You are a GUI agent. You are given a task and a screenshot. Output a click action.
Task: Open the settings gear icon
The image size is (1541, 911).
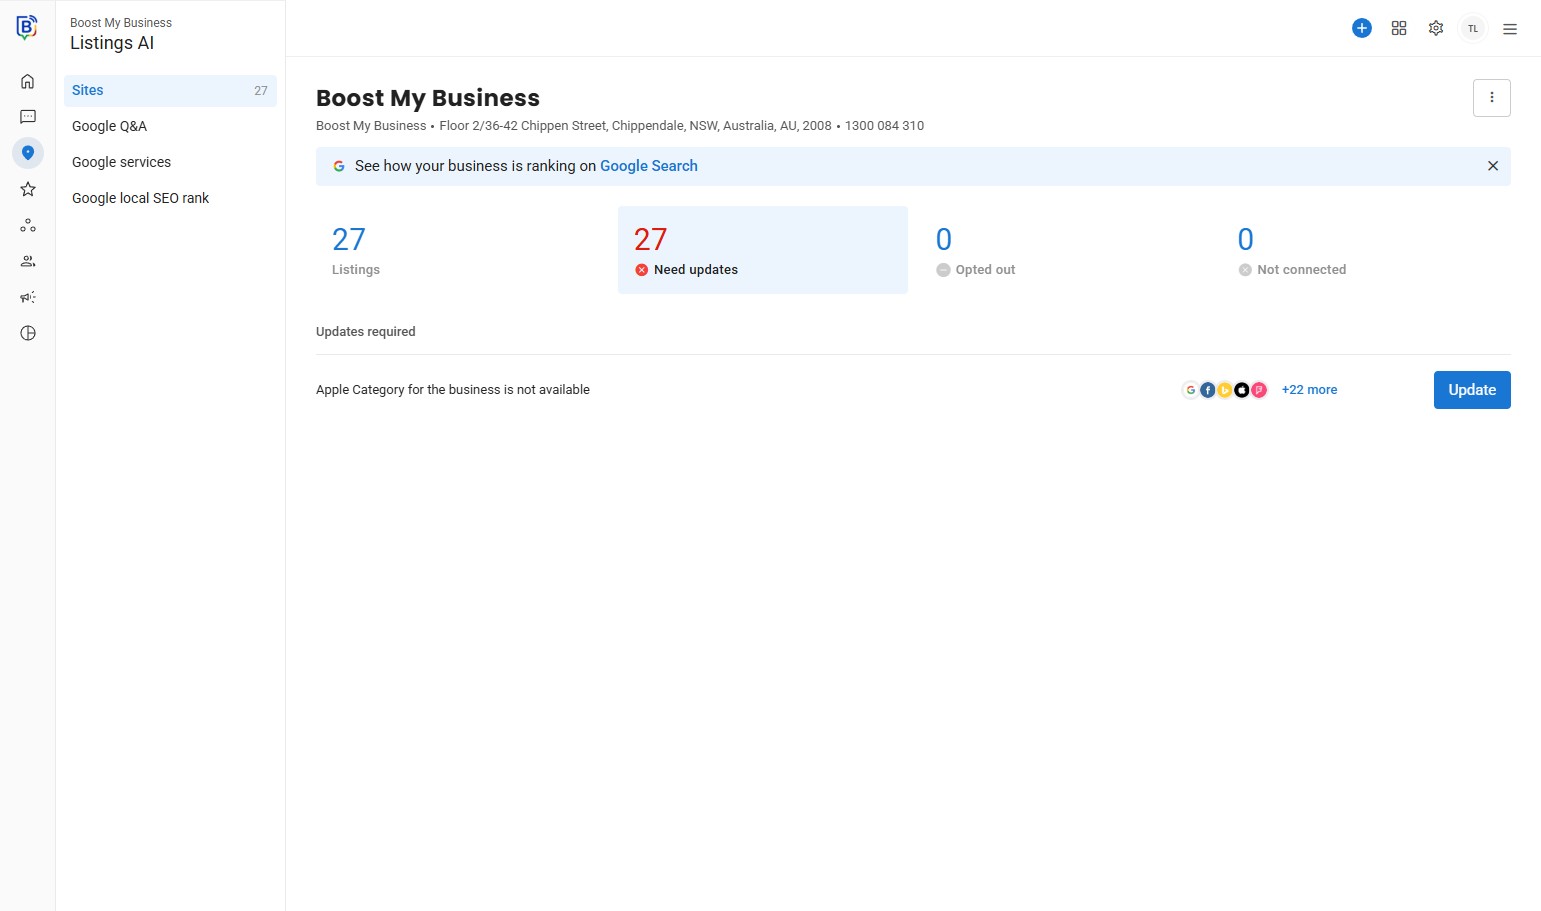point(1436,28)
